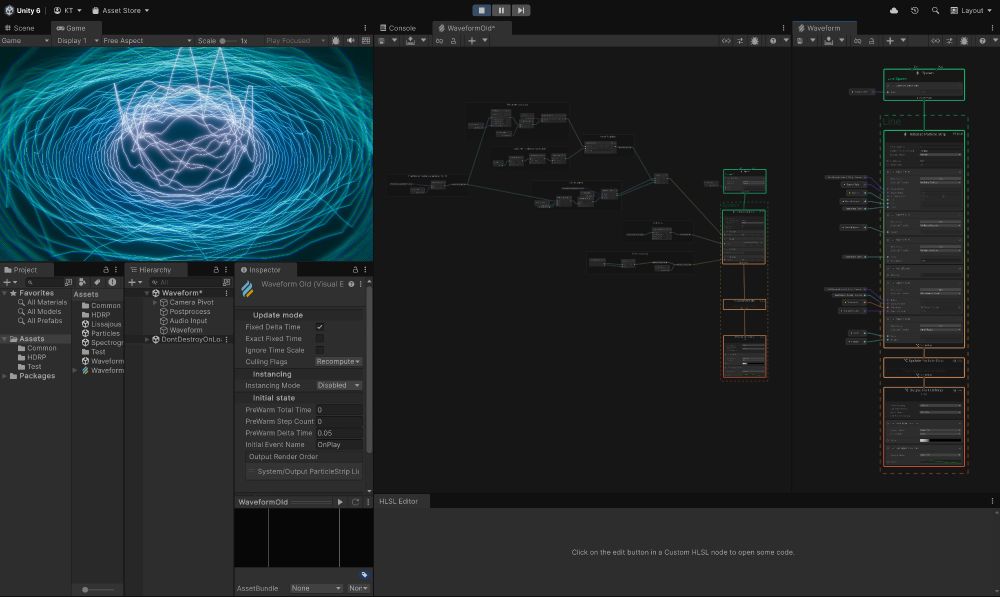Select the Particles asset in Assets list
The height and width of the screenshot is (597, 1000).
101,334
